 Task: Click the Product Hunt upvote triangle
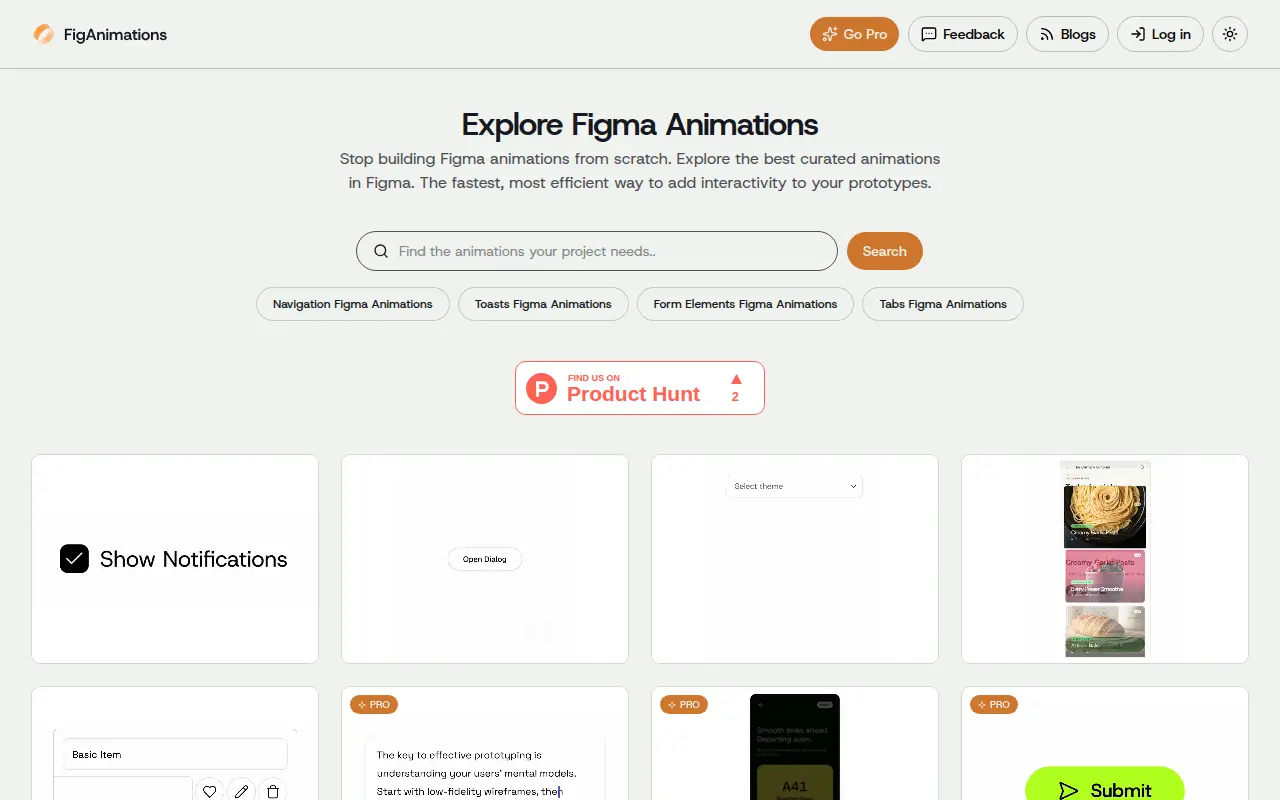[736, 379]
